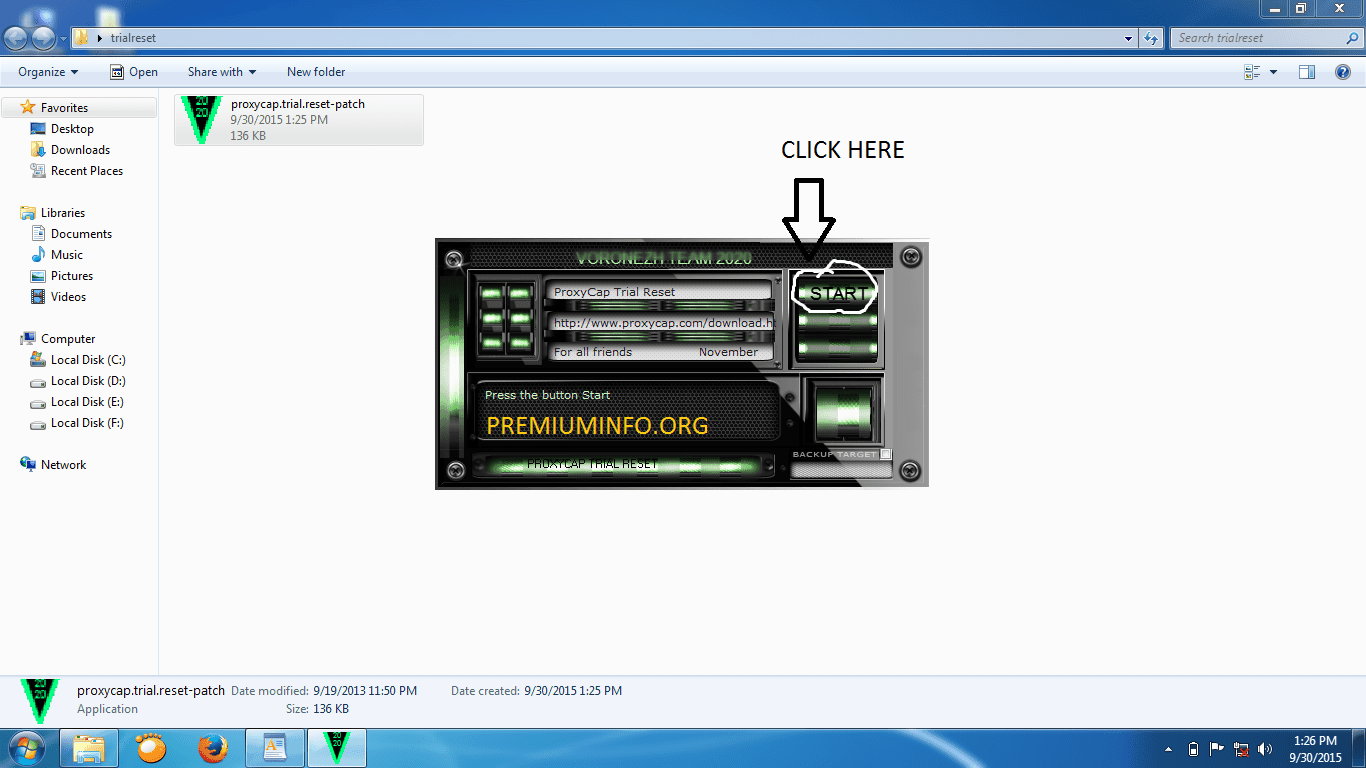The image size is (1366, 768).
Task: Open the Organize menu
Action: tap(48, 72)
